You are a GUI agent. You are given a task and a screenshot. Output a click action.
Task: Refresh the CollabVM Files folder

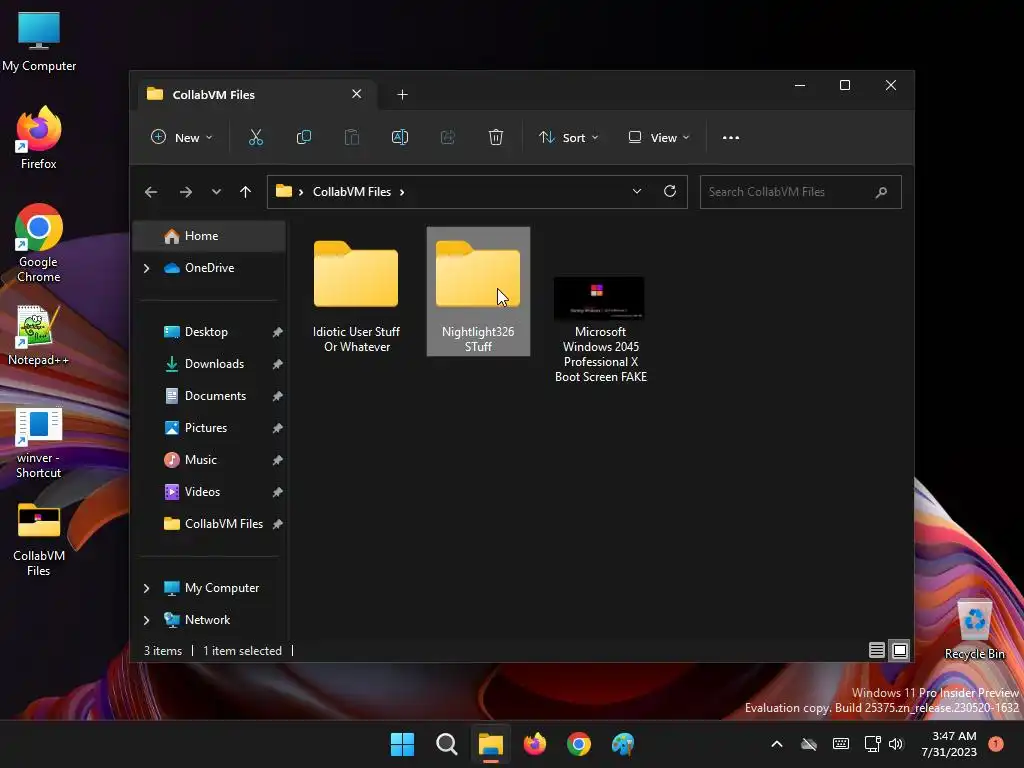tap(669, 191)
